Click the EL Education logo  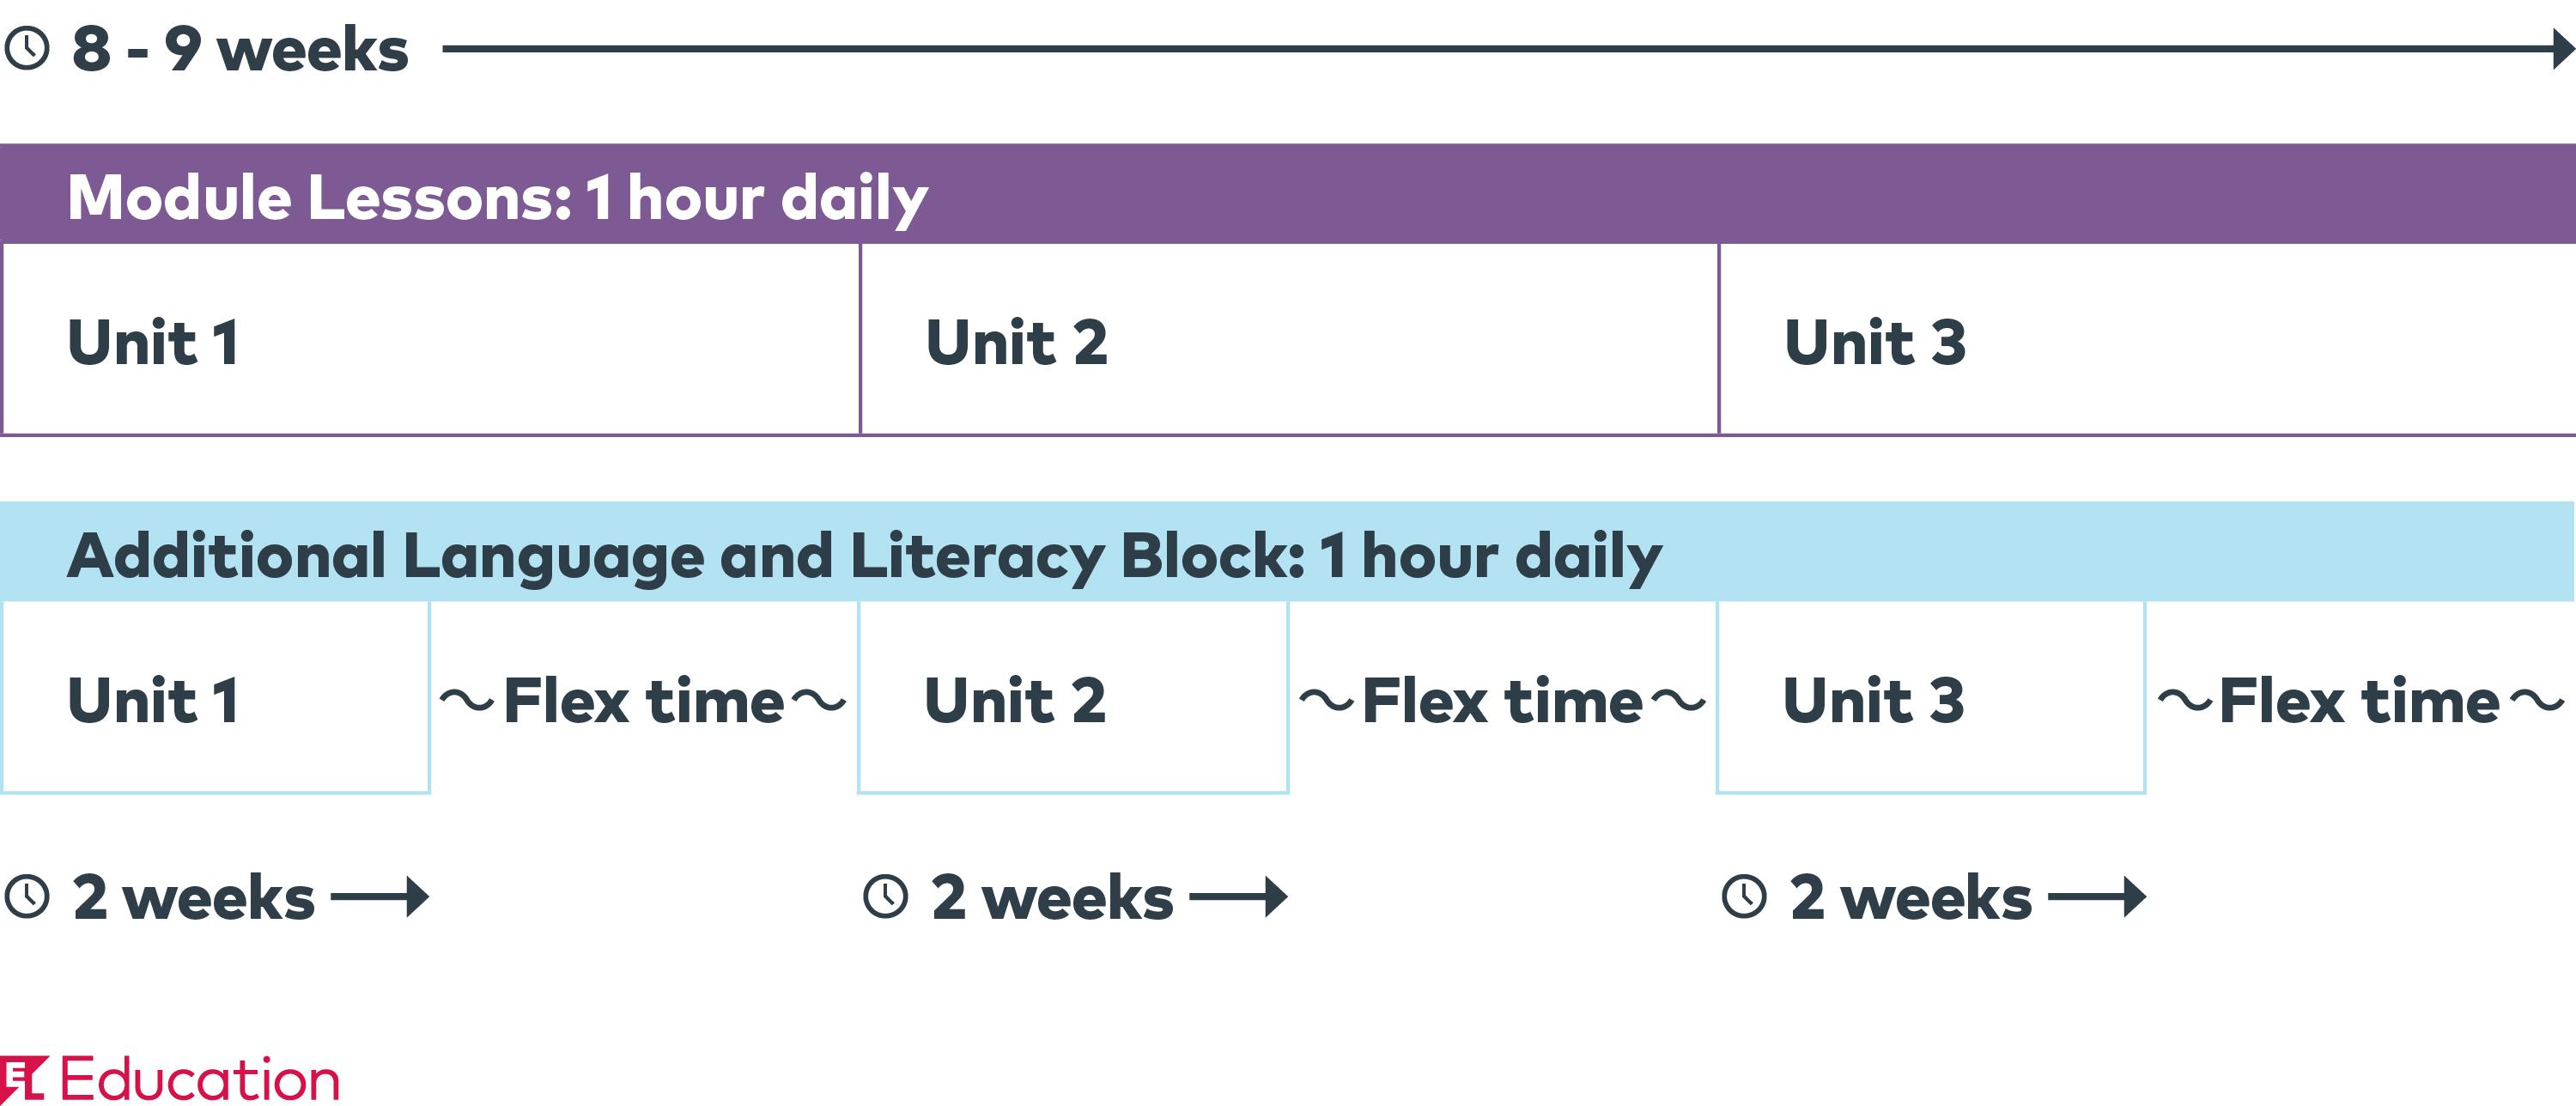coord(170,1079)
